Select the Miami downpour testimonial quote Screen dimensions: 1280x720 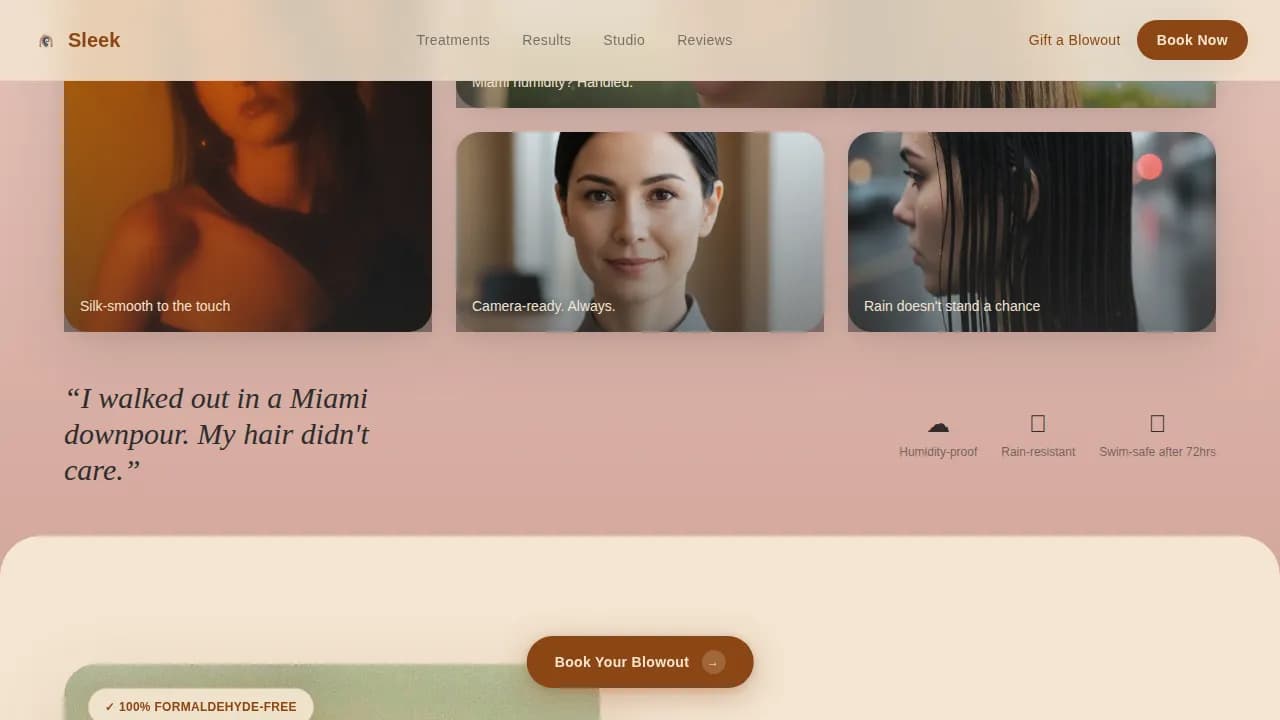[217, 434]
